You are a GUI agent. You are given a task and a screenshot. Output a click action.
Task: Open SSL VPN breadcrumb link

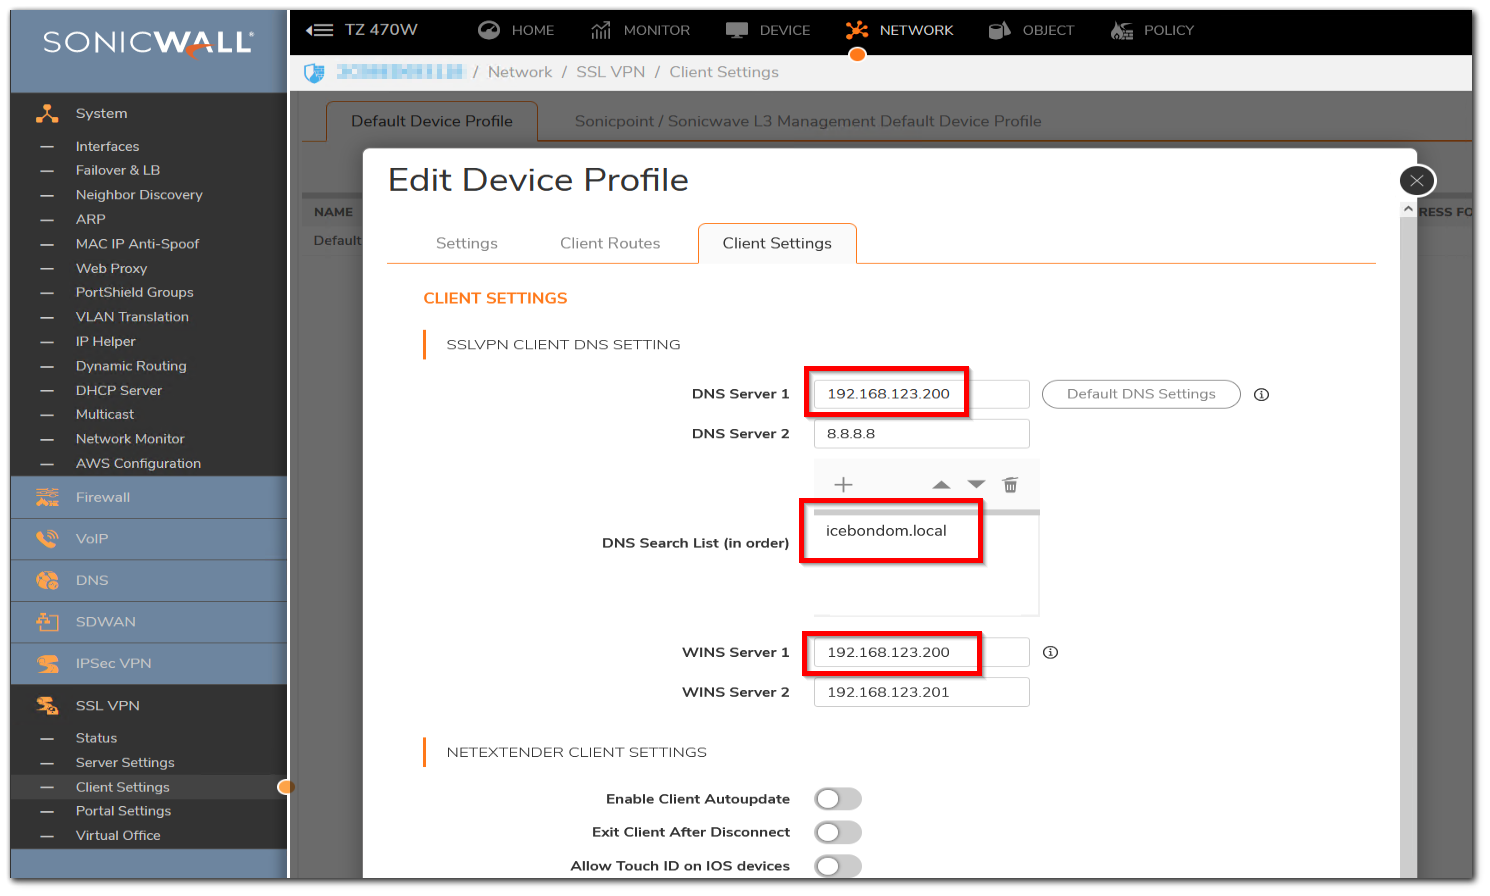pos(610,72)
